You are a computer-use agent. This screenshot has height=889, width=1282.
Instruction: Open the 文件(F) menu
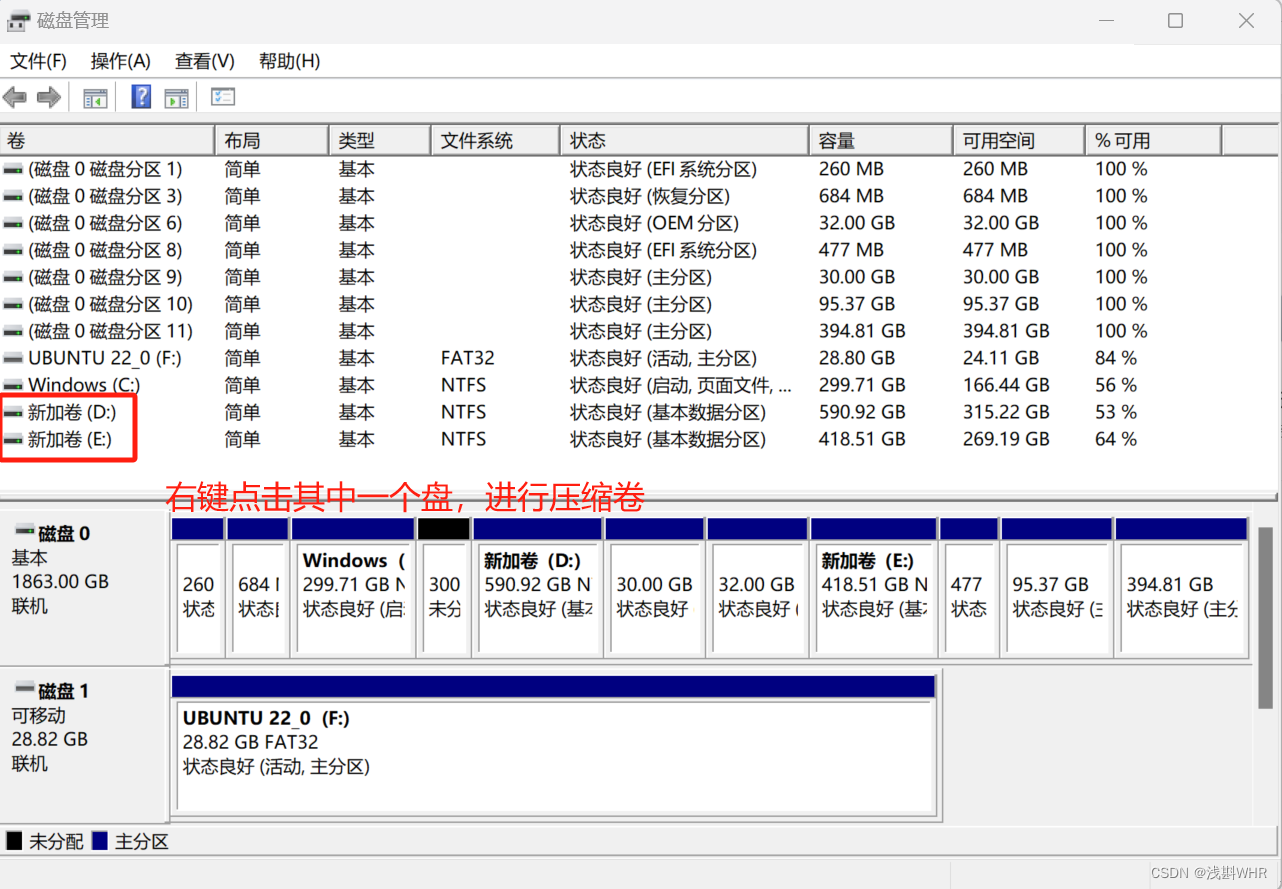point(38,61)
